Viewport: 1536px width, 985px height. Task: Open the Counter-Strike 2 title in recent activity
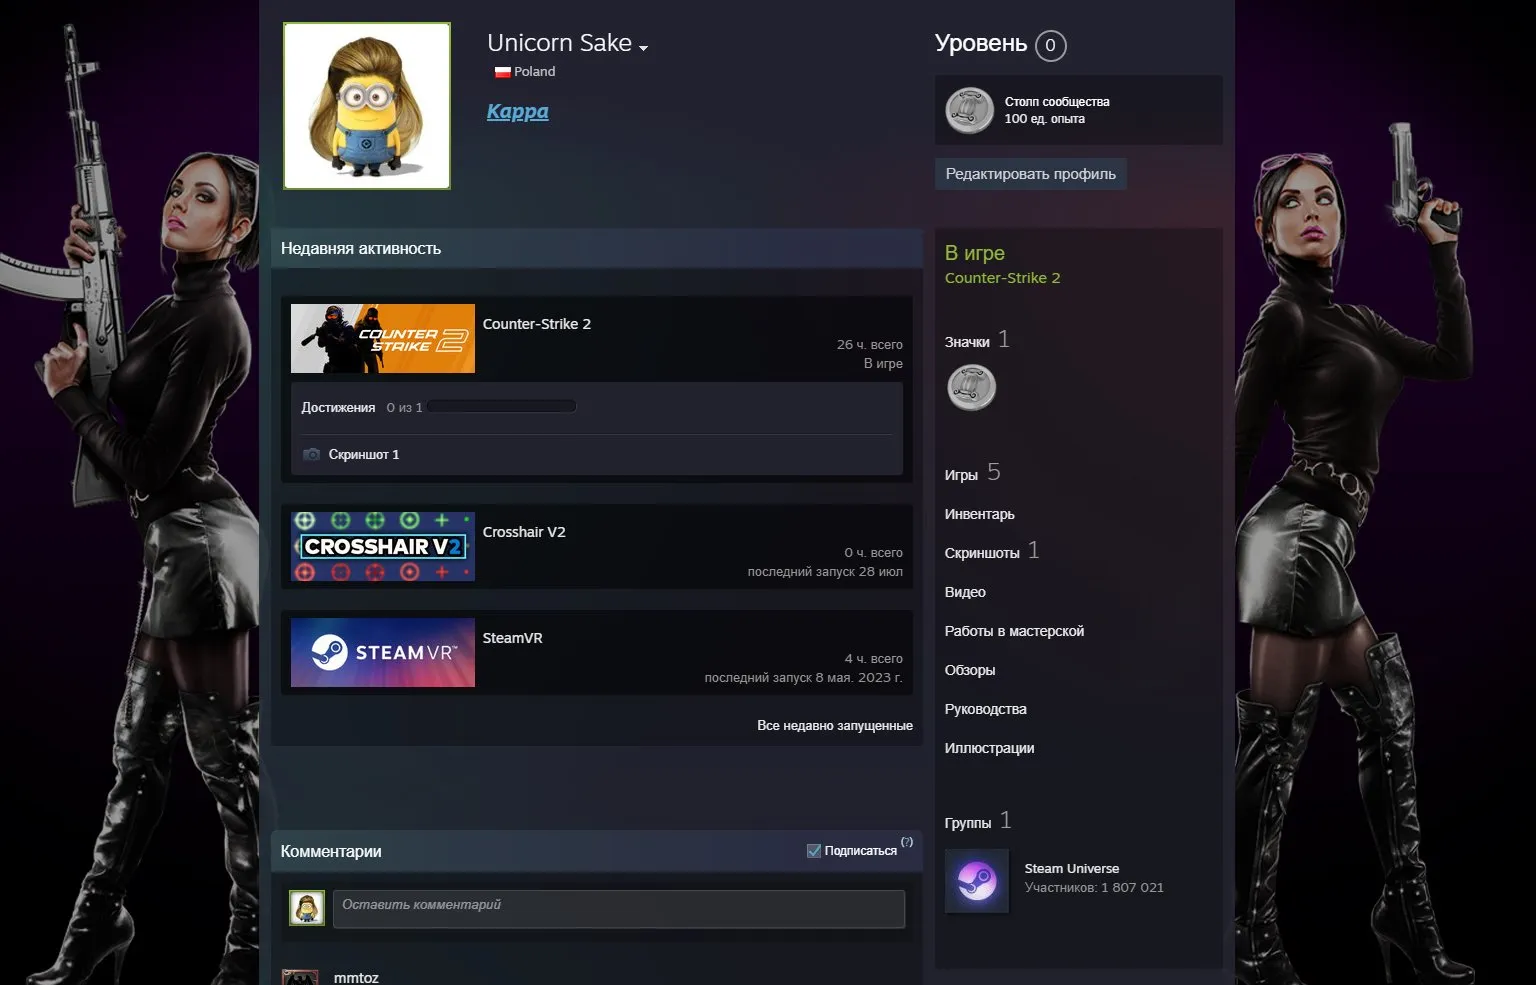[536, 324]
